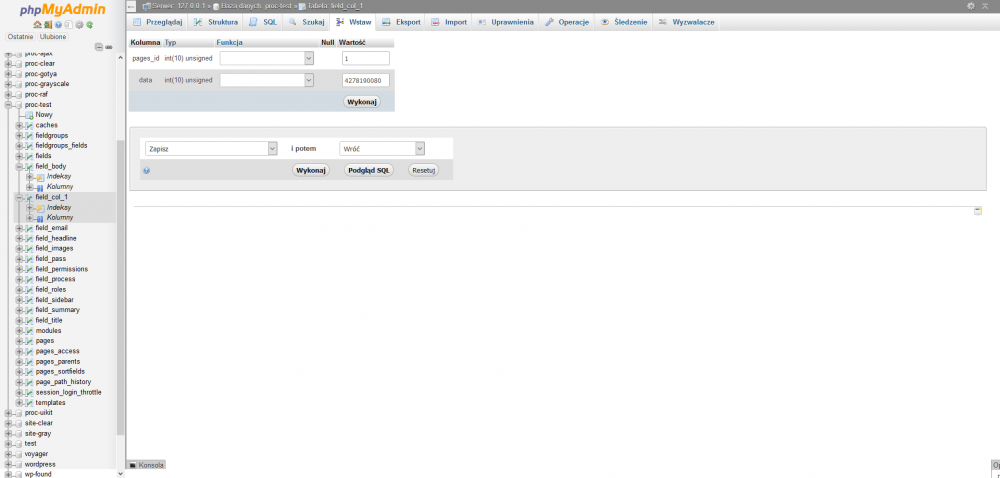Viewport: 1000px width, 478px height.
Task: Click the chain link icon above tree
Action: [109, 47]
